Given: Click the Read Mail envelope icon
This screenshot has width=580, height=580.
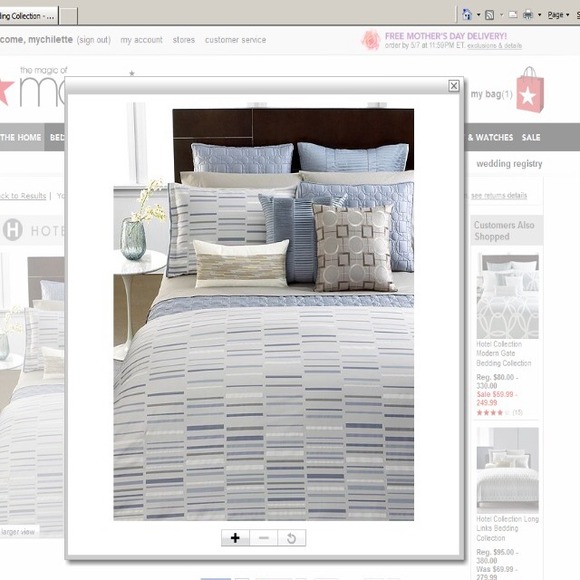Looking at the screenshot, I should tap(513, 15).
